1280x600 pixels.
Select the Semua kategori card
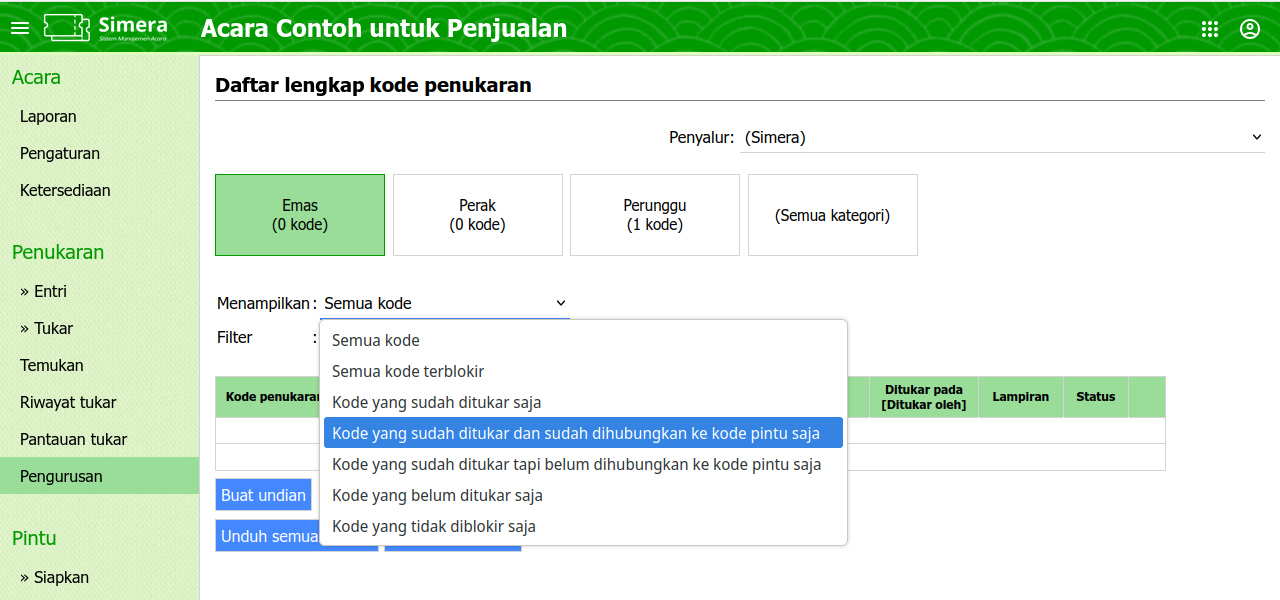(833, 215)
